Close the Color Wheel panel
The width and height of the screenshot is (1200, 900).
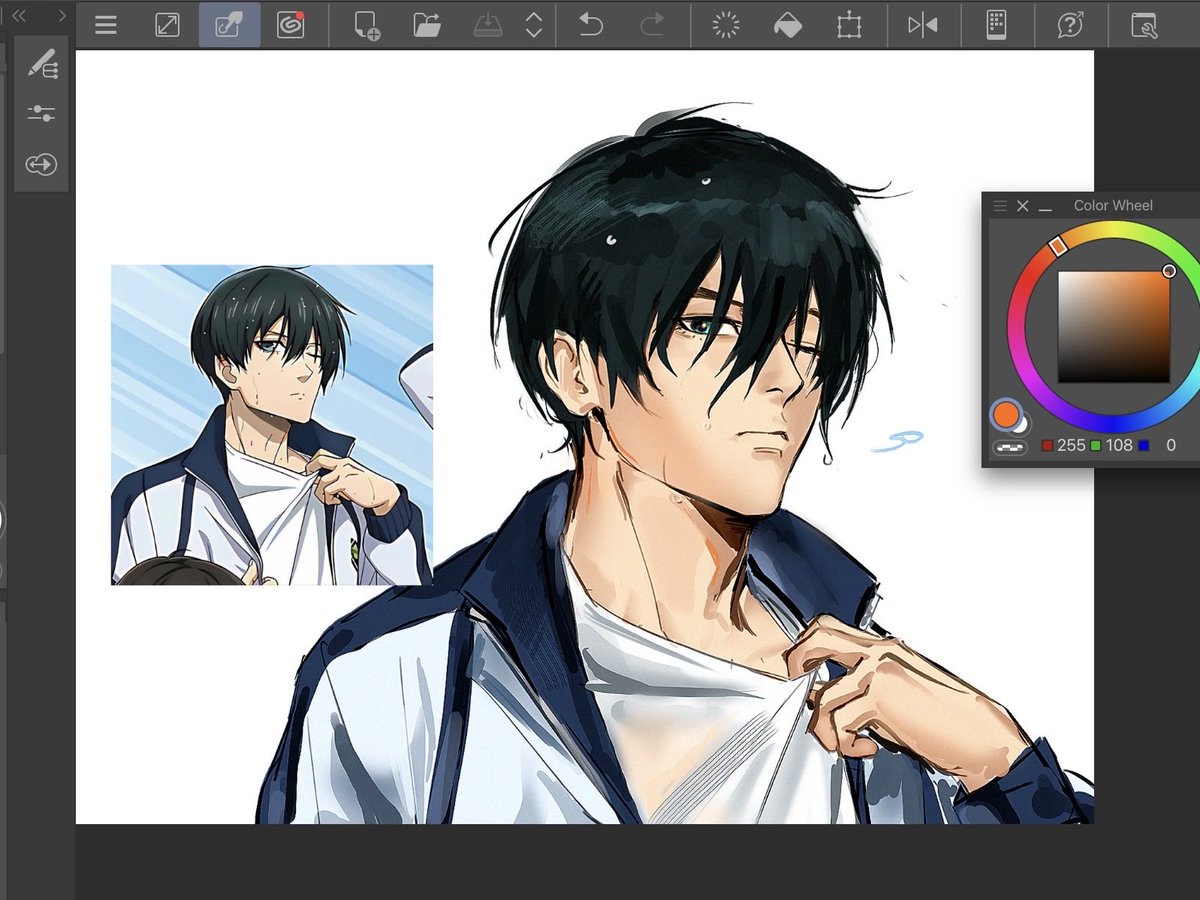1023,205
